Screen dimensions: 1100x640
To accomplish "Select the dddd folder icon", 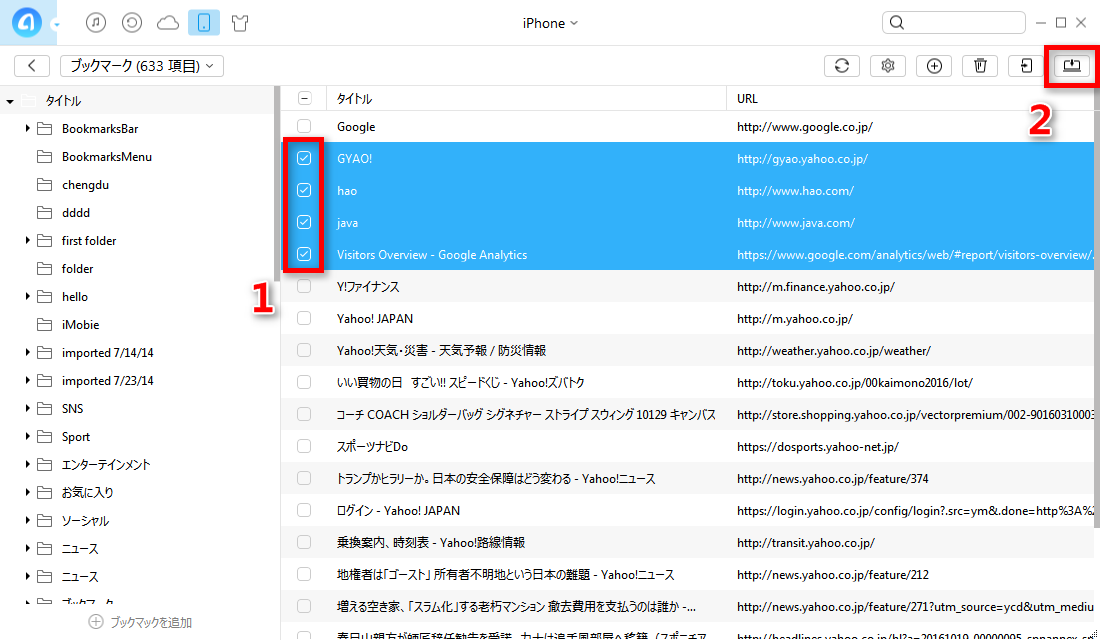I will point(44,213).
